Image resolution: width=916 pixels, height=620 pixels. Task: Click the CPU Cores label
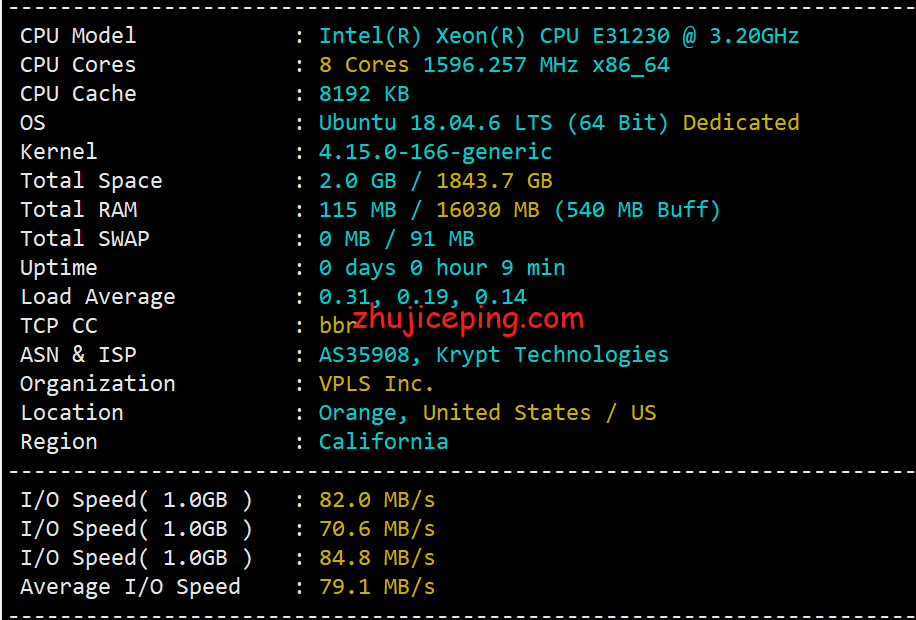point(78,65)
